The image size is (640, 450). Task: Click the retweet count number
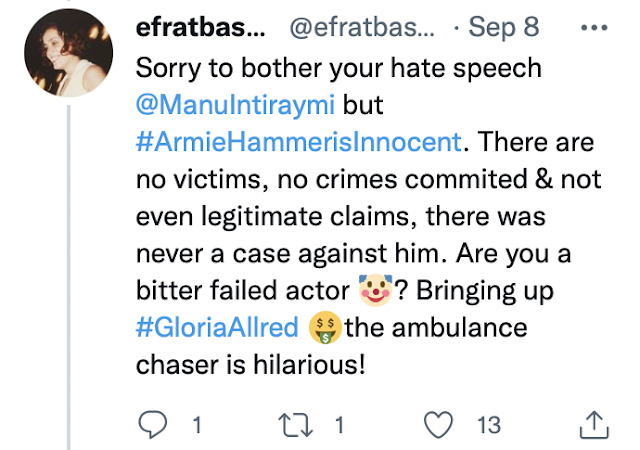(339, 425)
